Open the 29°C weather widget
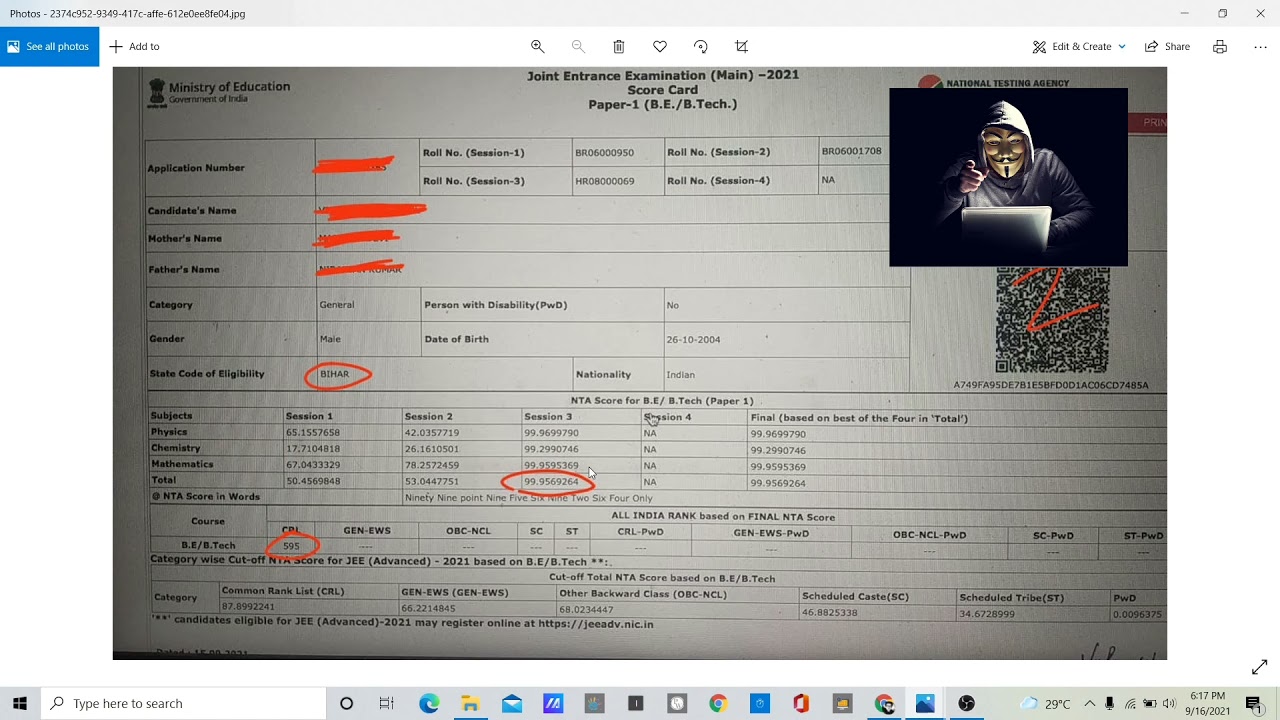This screenshot has height=720, width=1280. pos(1045,703)
